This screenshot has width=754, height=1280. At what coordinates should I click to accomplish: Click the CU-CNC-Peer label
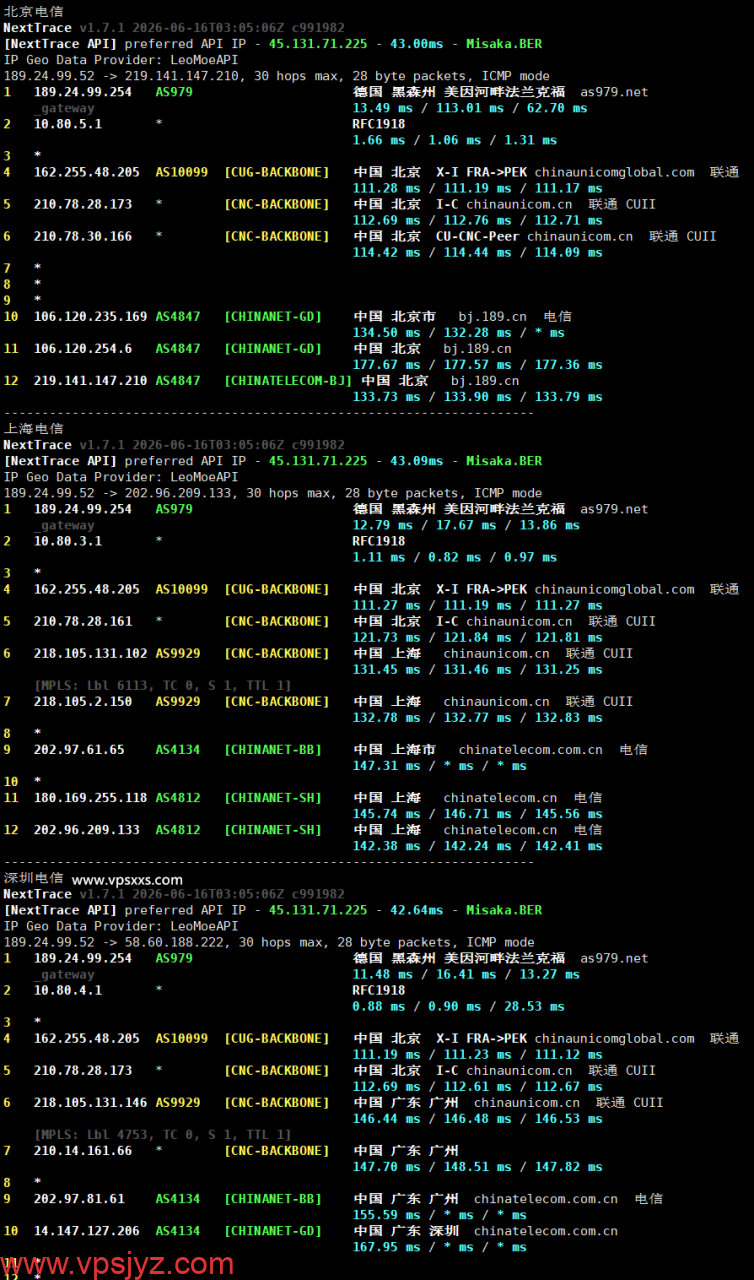click(478, 236)
